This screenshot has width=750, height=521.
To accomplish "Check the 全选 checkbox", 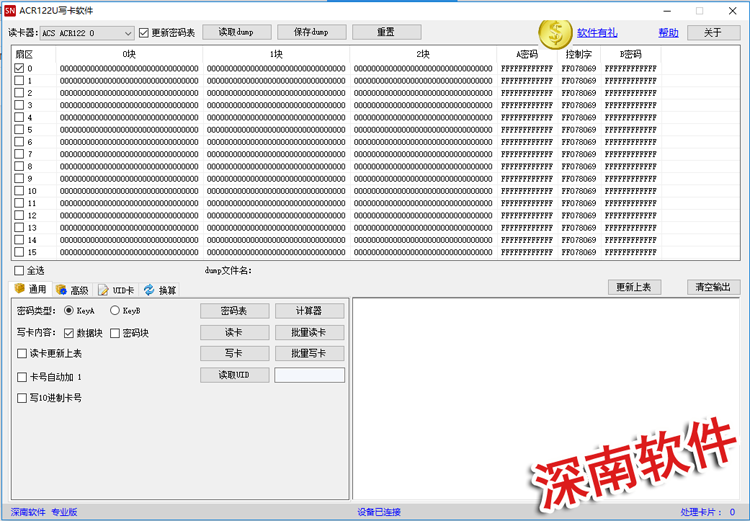I will [19, 270].
